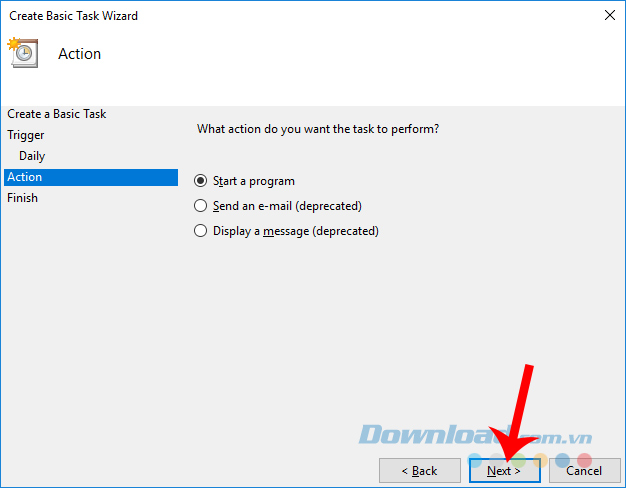The width and height of the screenshot is (626, 488).
Task: Go to the Finish step
Action: [x=22, y=198]
